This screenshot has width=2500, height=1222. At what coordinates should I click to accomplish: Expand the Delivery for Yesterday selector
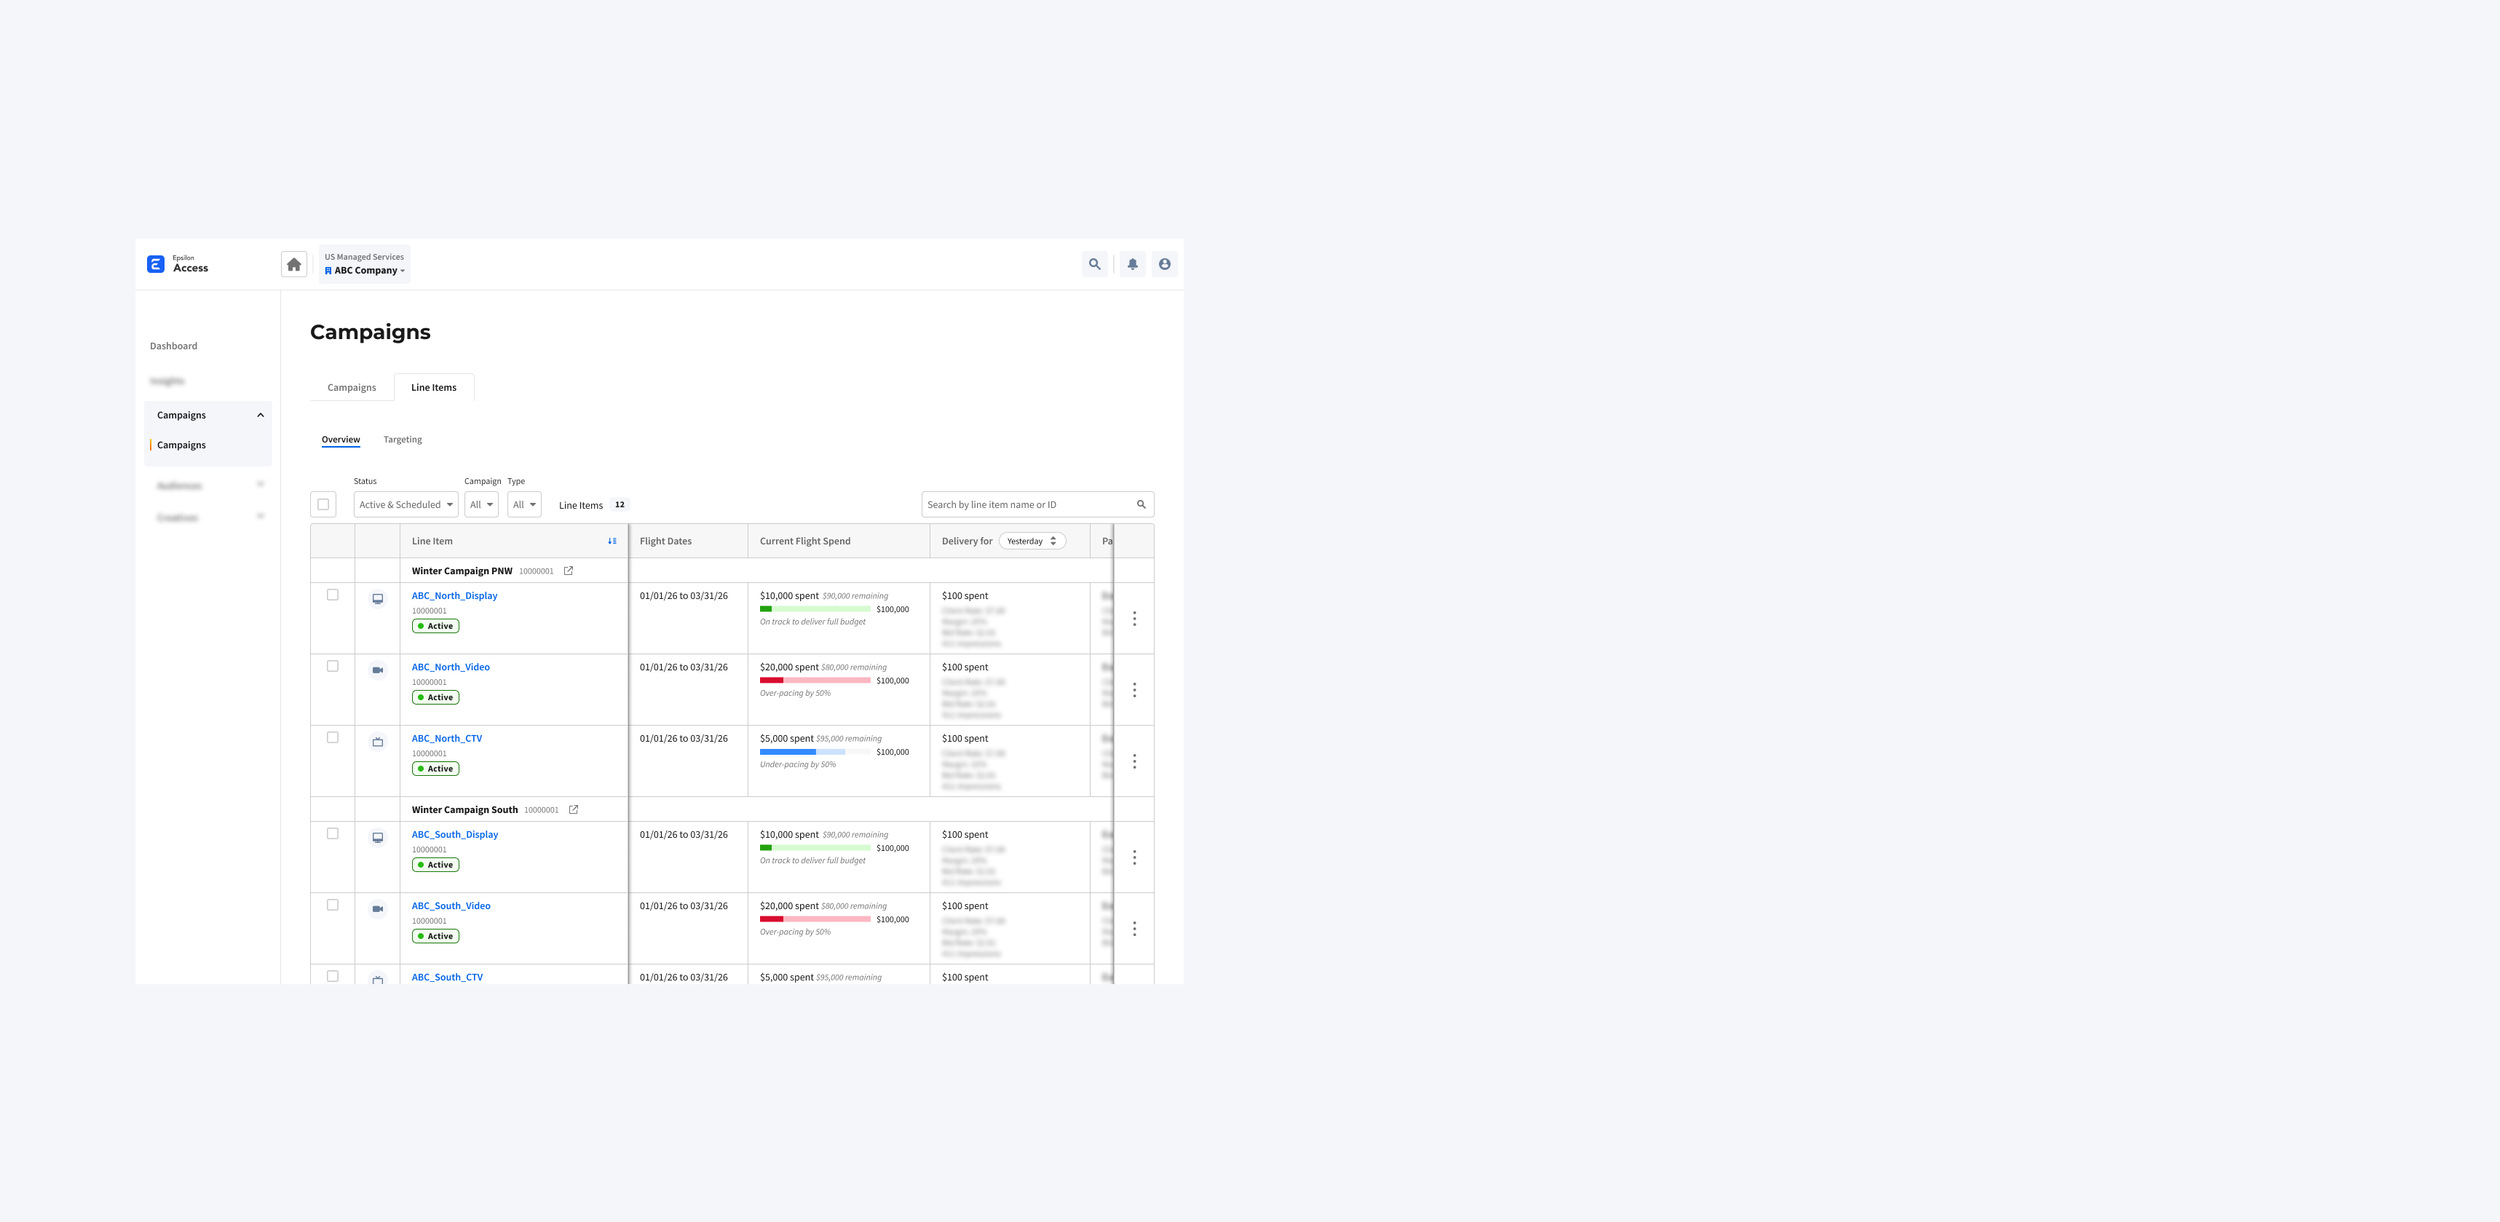coord(1031,541)
